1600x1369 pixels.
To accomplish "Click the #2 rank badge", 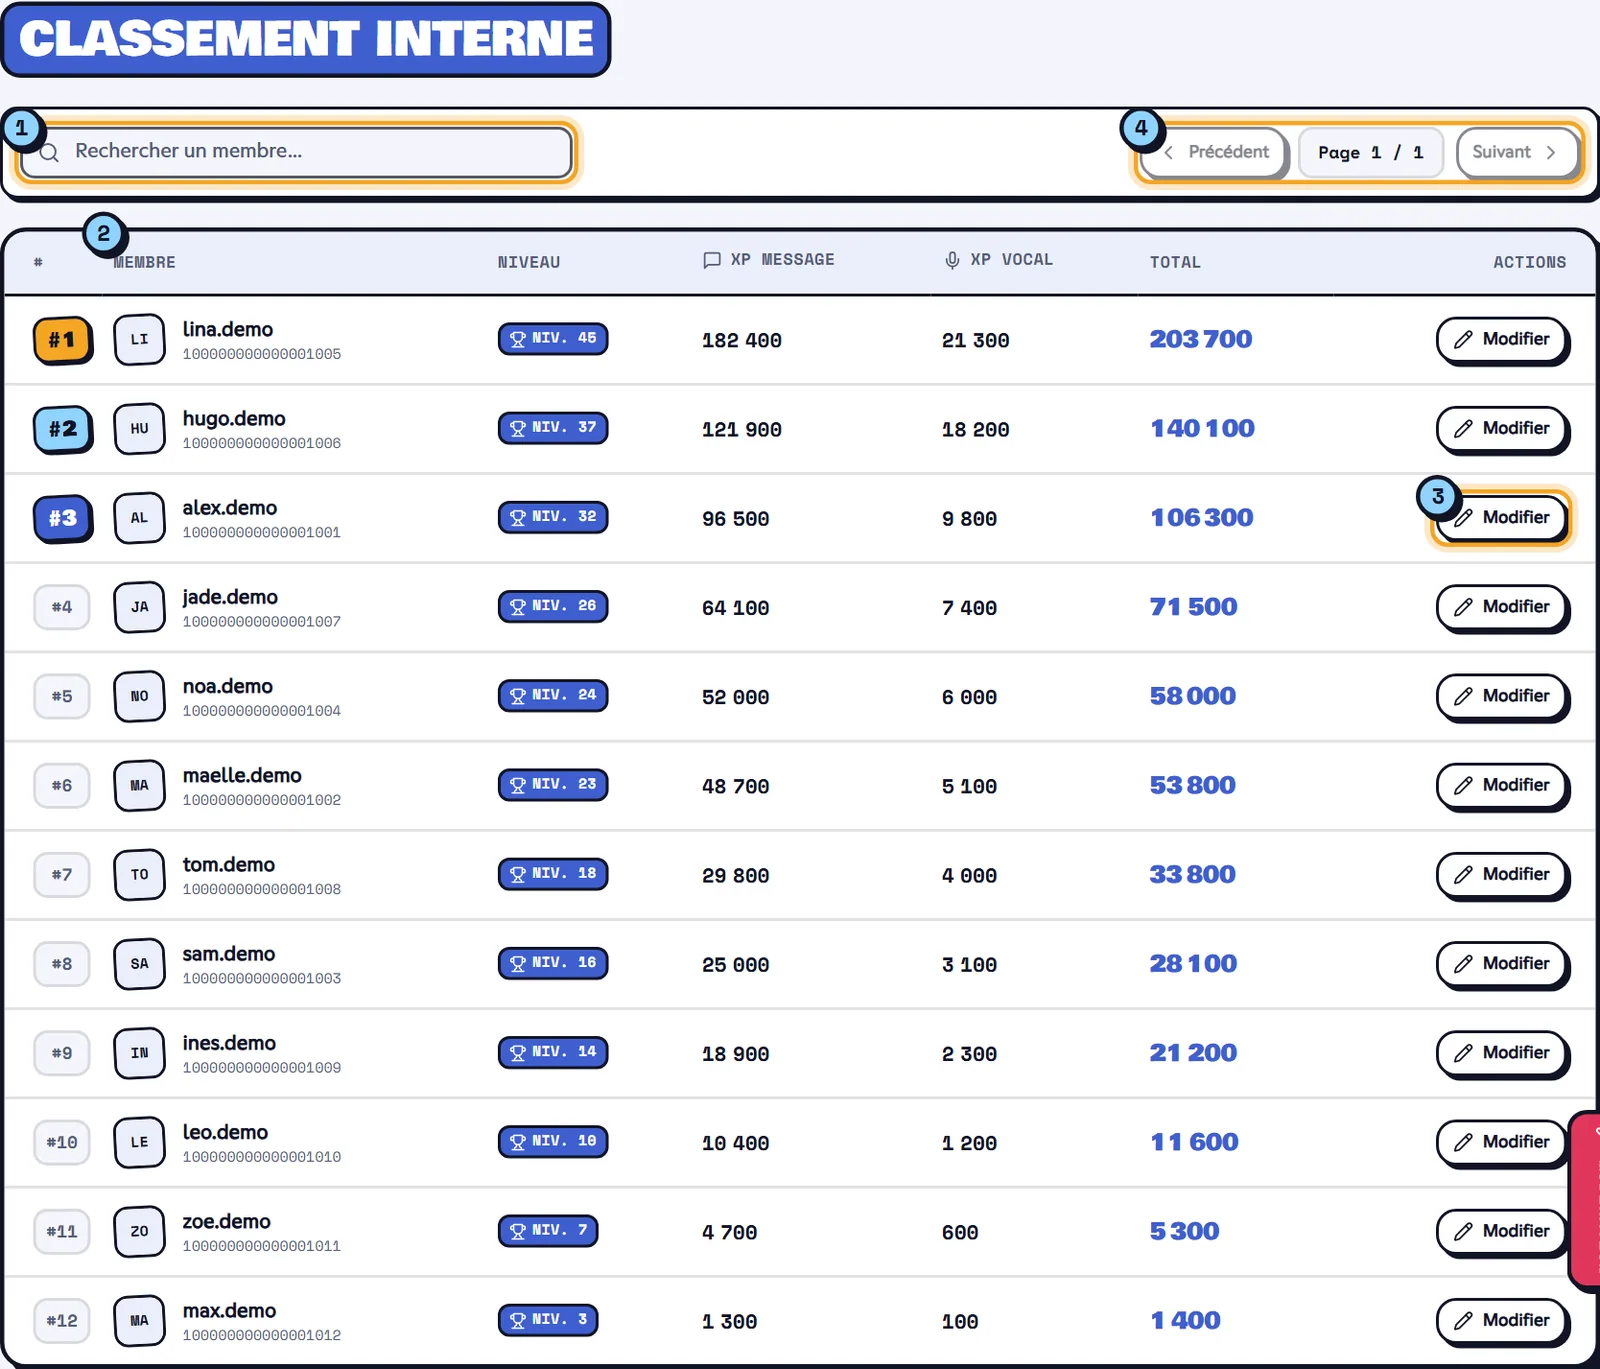I will [62, 429].
